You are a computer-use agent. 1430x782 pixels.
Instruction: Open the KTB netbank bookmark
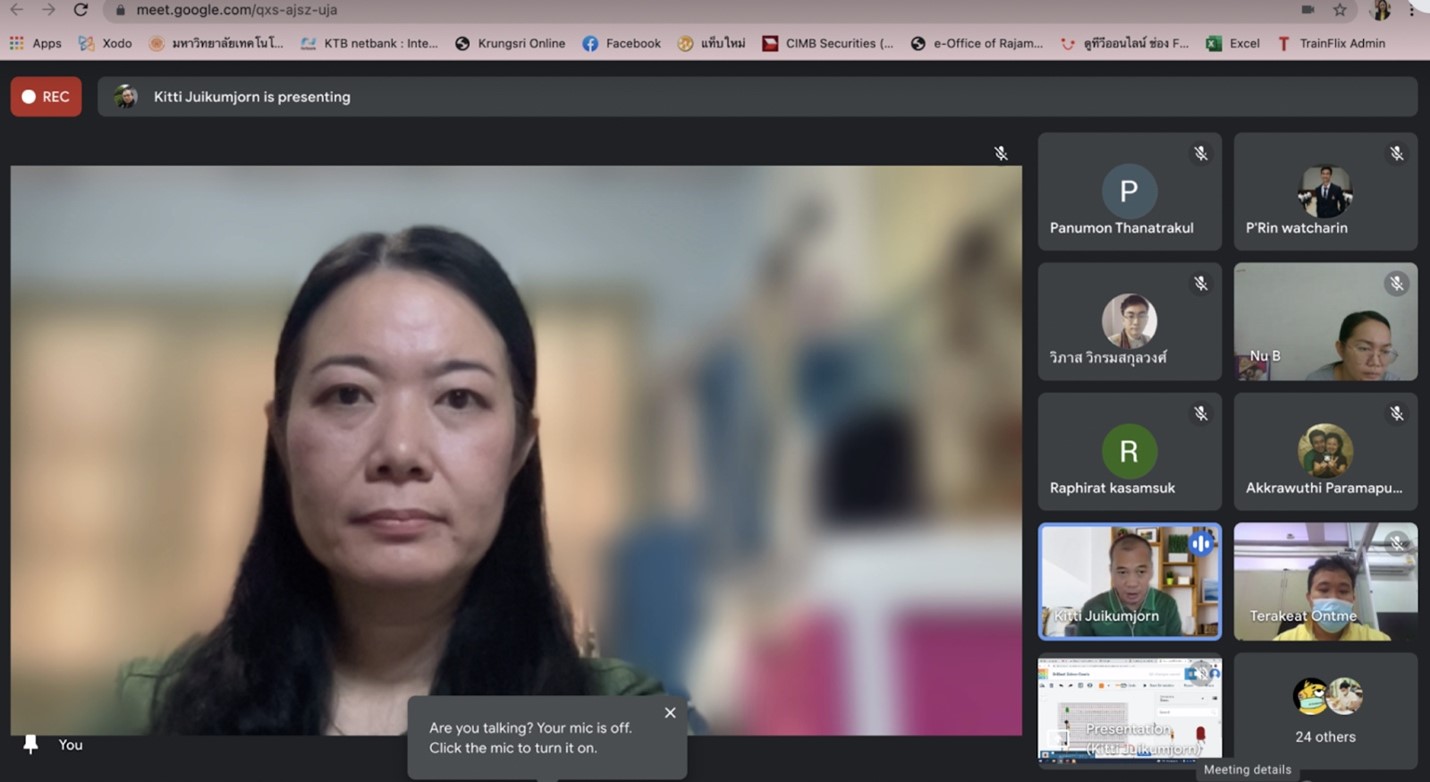369,43
